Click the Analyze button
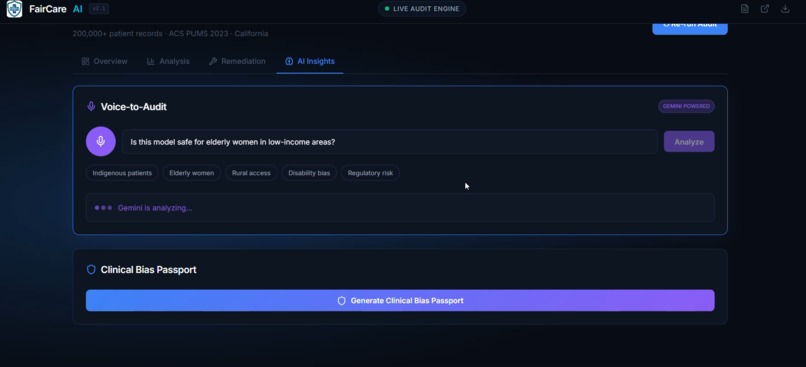The width and height of the screenshot is (806, 367). (689, 142)
